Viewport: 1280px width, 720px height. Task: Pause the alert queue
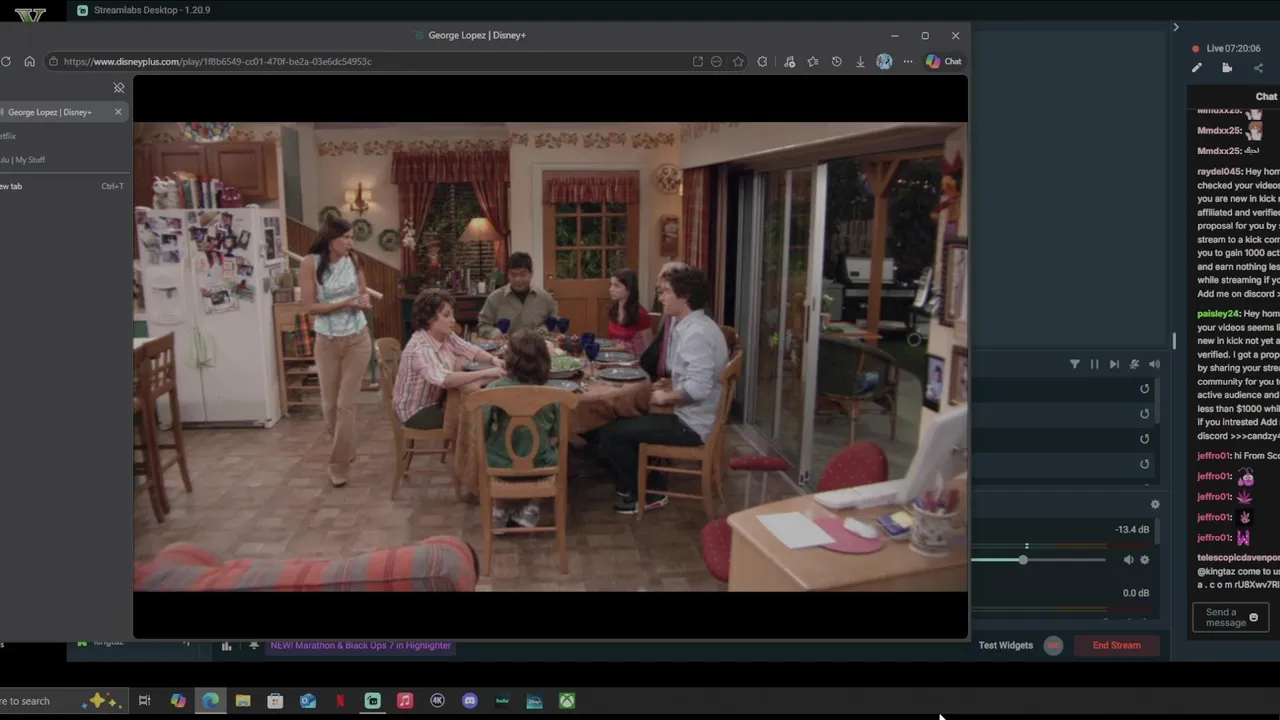pyautogui.click(x=1094, y=364)
